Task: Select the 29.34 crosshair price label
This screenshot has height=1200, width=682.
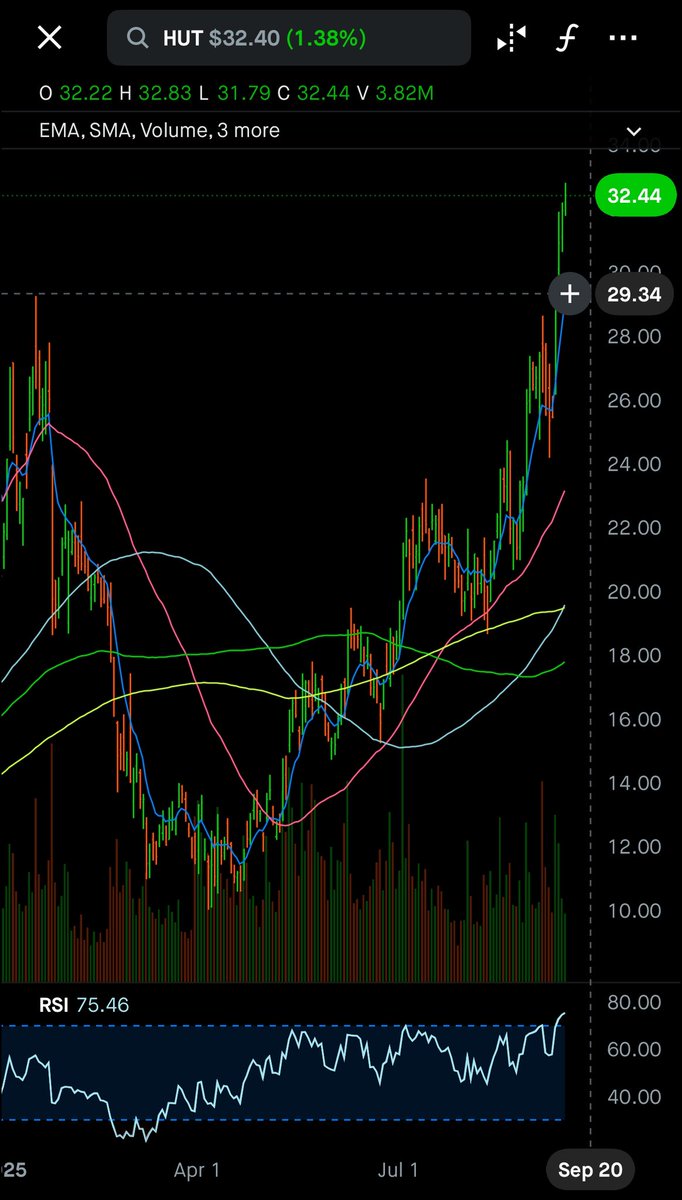Action: click(x=634, y=294)
